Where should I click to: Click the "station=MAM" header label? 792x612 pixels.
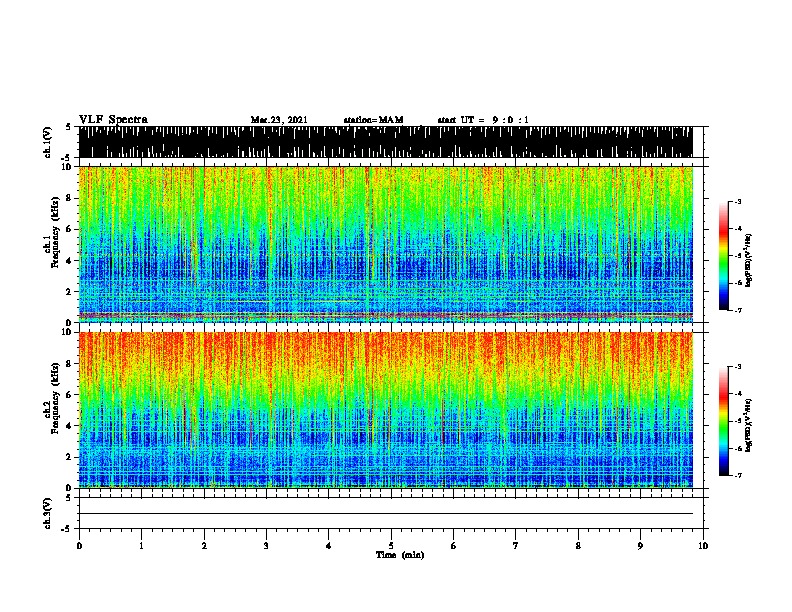(x=373, y=120)
